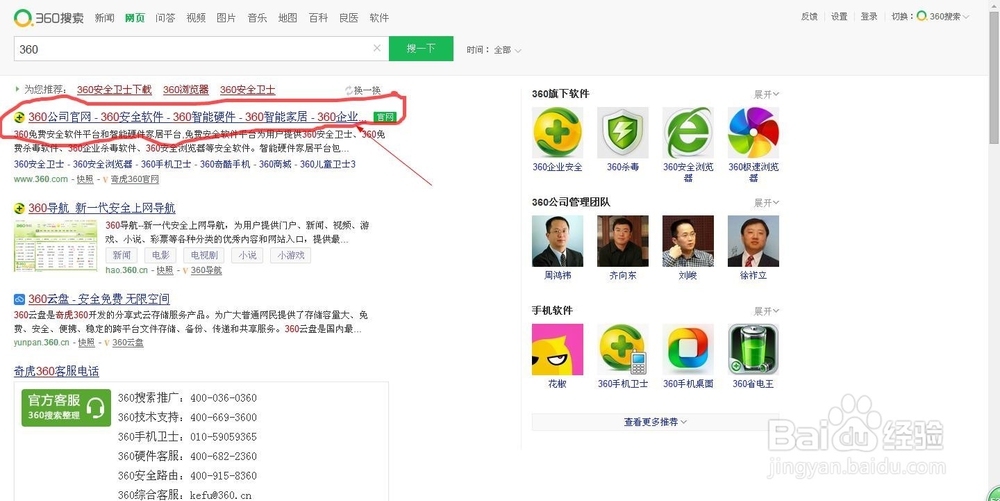Click the 小说 button under 360导航
Image resolution: width=1000 pixels, height=501 pixels.
click(x=247, y=255)
